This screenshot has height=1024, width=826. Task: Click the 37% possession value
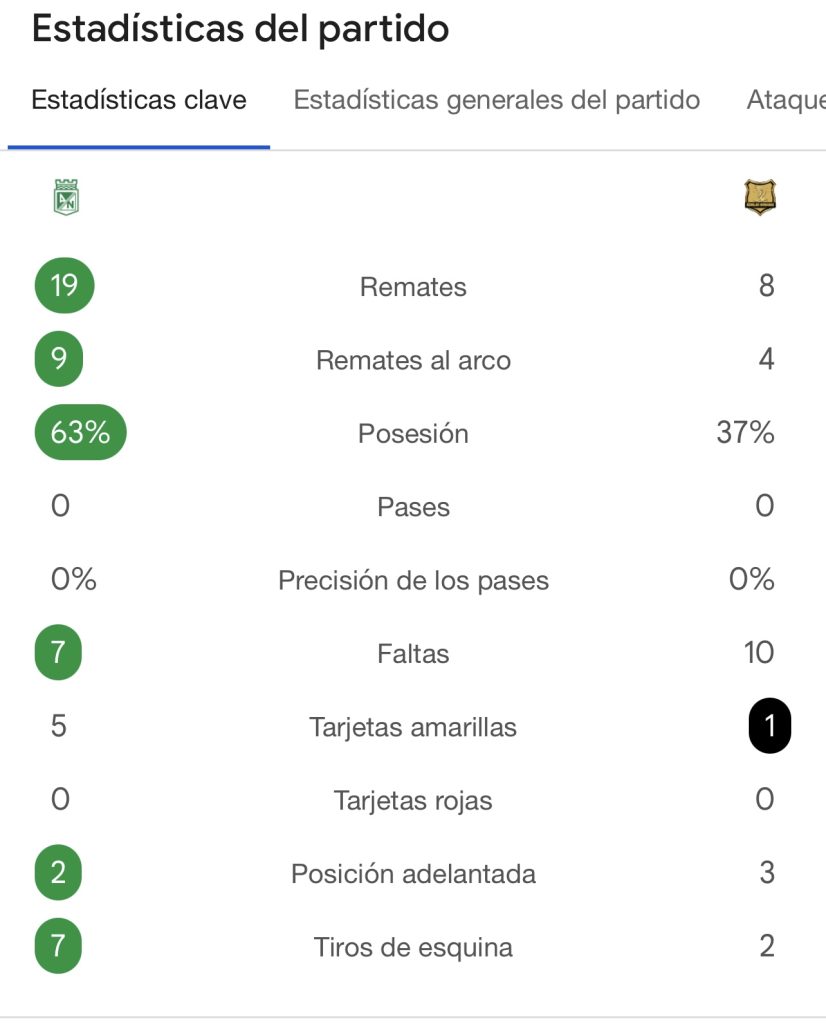[x=745, y=433]
